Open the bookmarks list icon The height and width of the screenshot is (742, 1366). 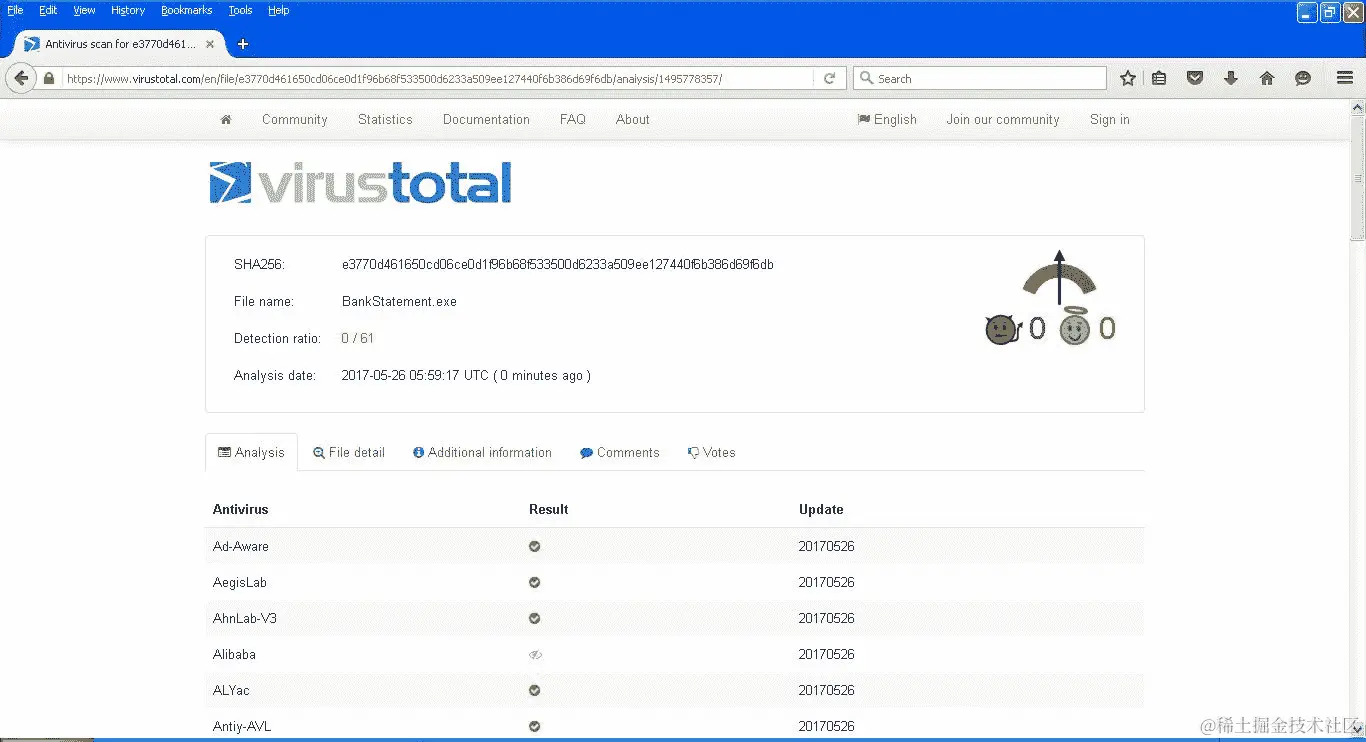1159,79
